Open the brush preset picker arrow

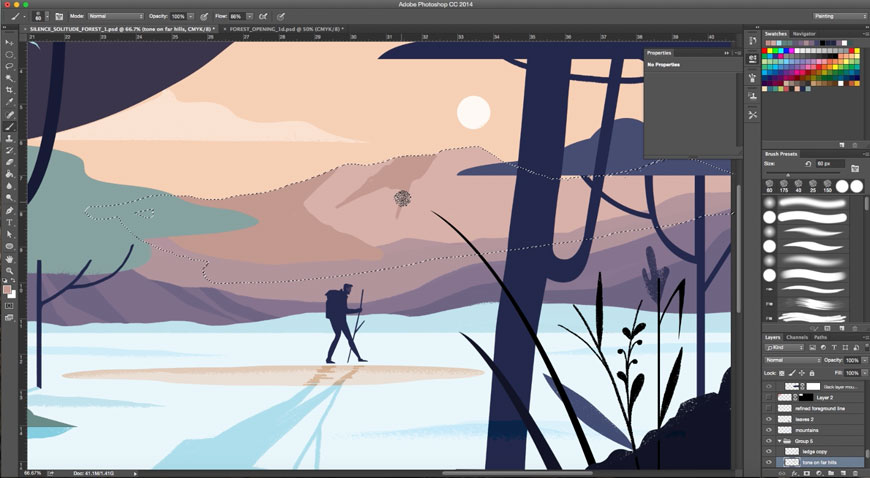point(46,17)
